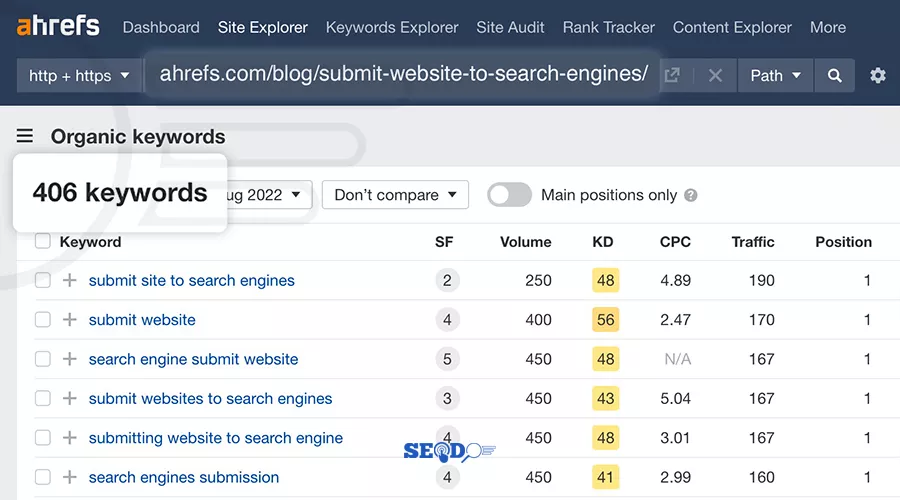Open Content Explorer

click(x=732, y=27)
